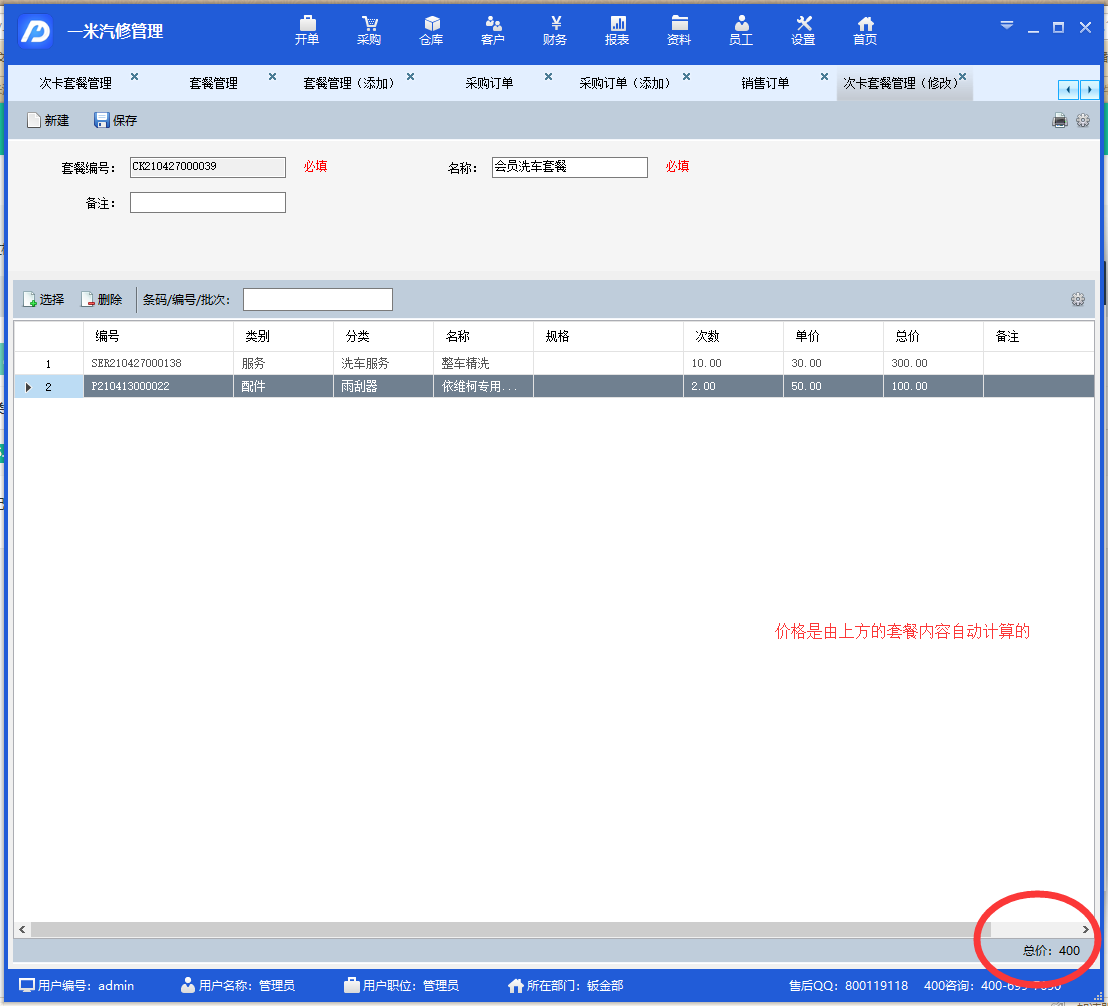Switch to the 套餐管理 tab
The width and height of the screenshot is (1108, 1006).
(213, 84)
